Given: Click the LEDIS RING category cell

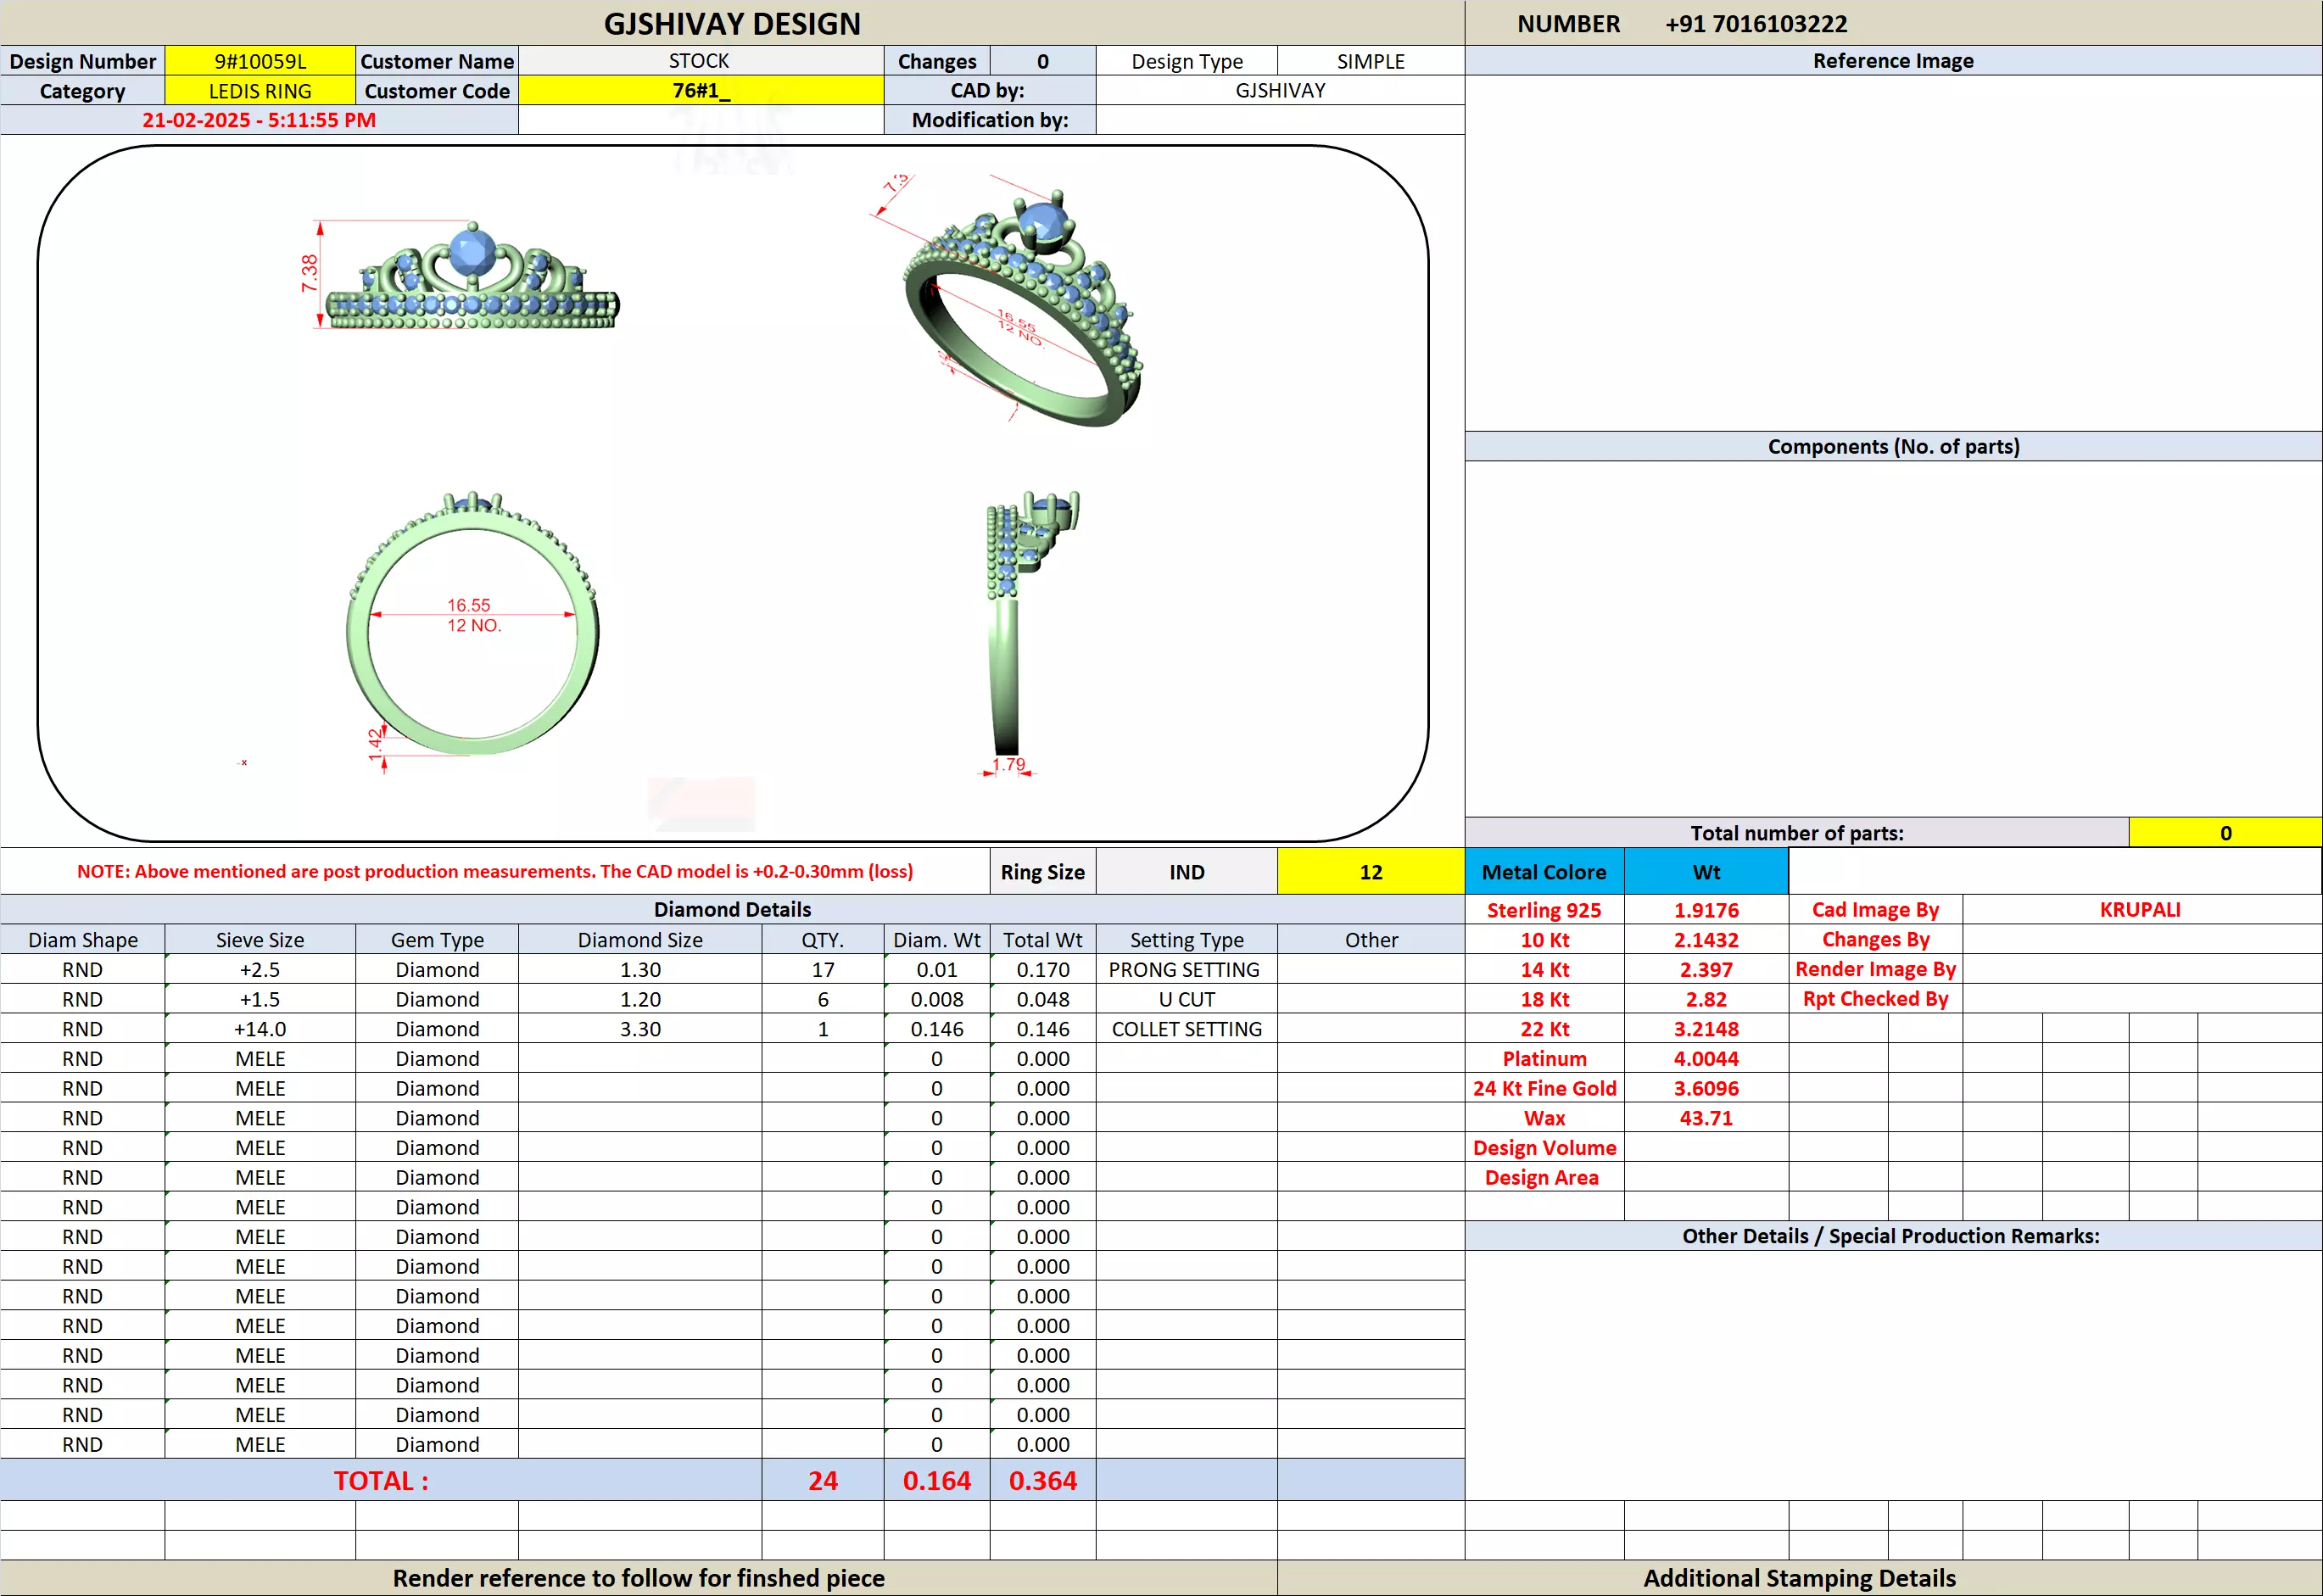Looking at the screenshot, I should tap(260, 91).
